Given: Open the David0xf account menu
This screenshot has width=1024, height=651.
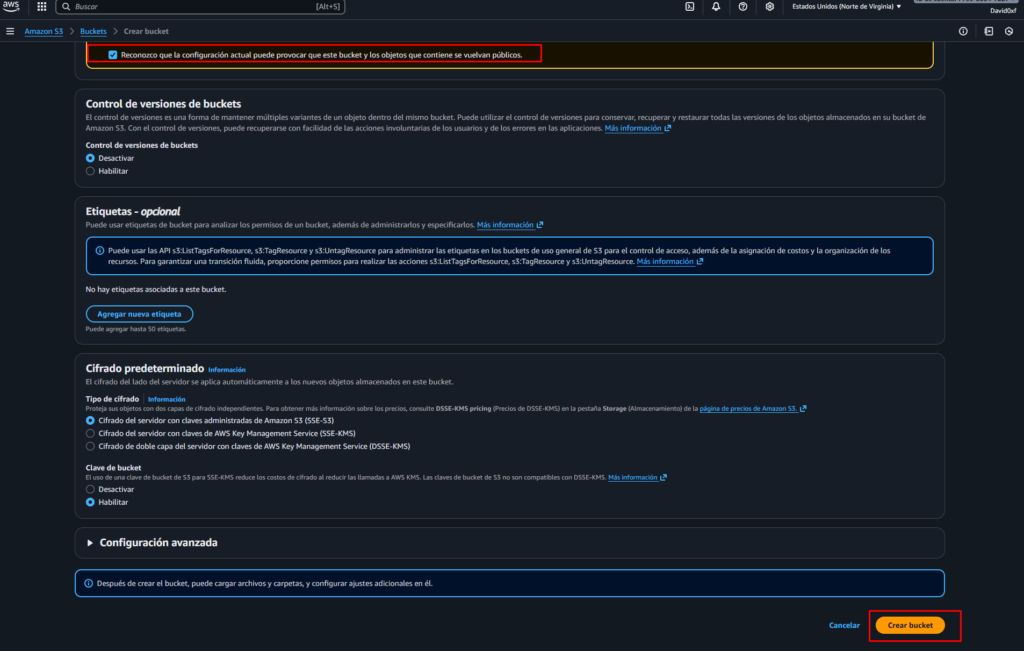Looking at the screenshot, I should [1002, 11].
